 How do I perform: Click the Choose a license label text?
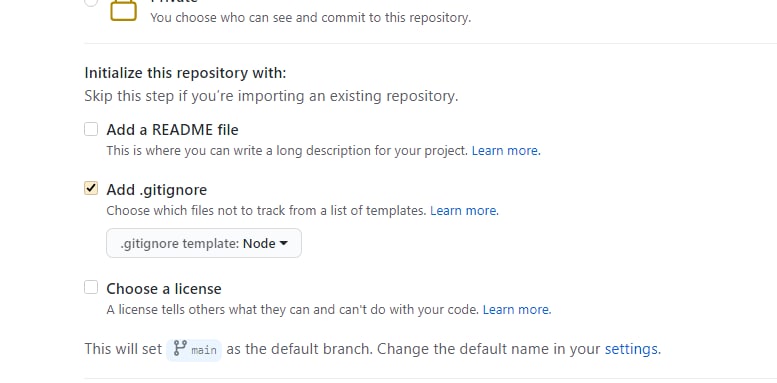164,288
